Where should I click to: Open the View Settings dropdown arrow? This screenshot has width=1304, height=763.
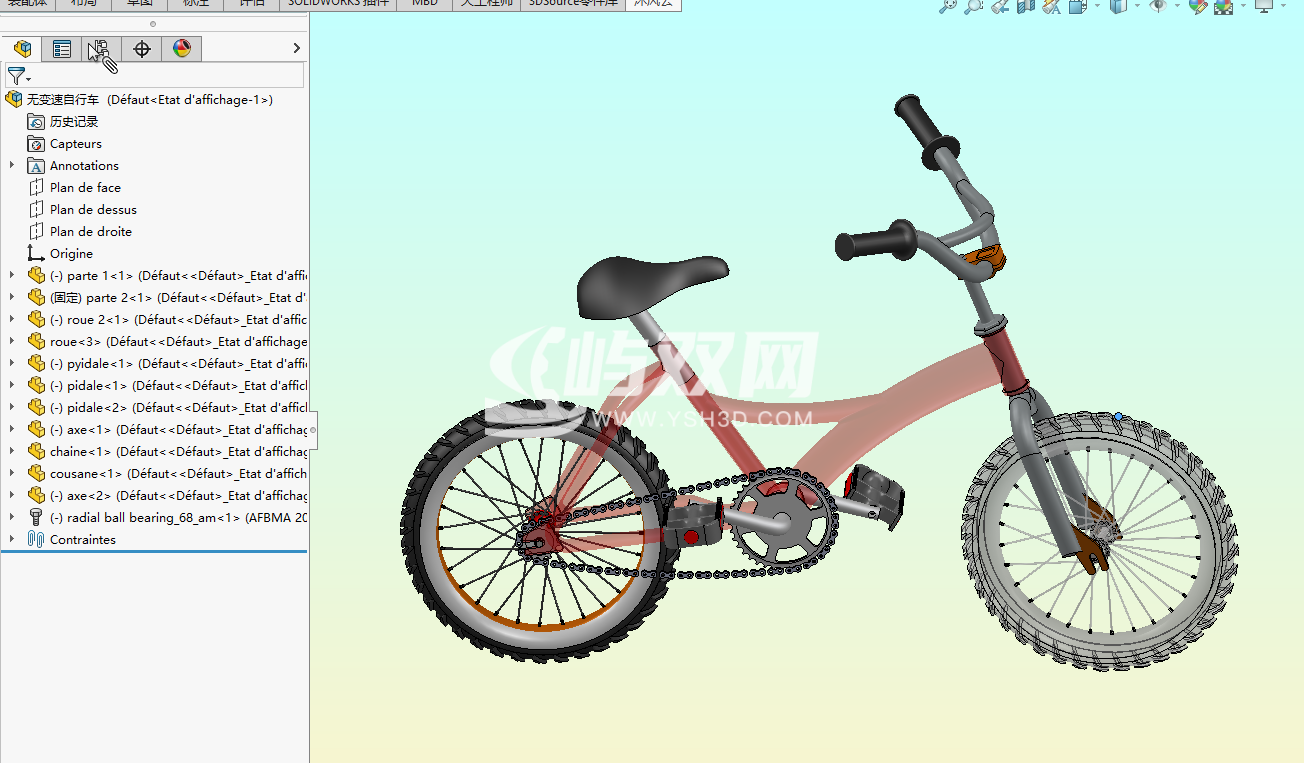(1284, 6)
